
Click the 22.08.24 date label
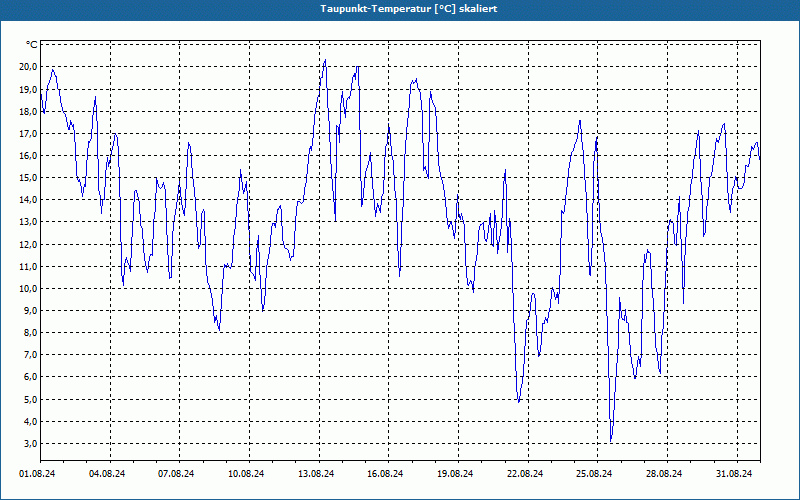tap(525, 474)
